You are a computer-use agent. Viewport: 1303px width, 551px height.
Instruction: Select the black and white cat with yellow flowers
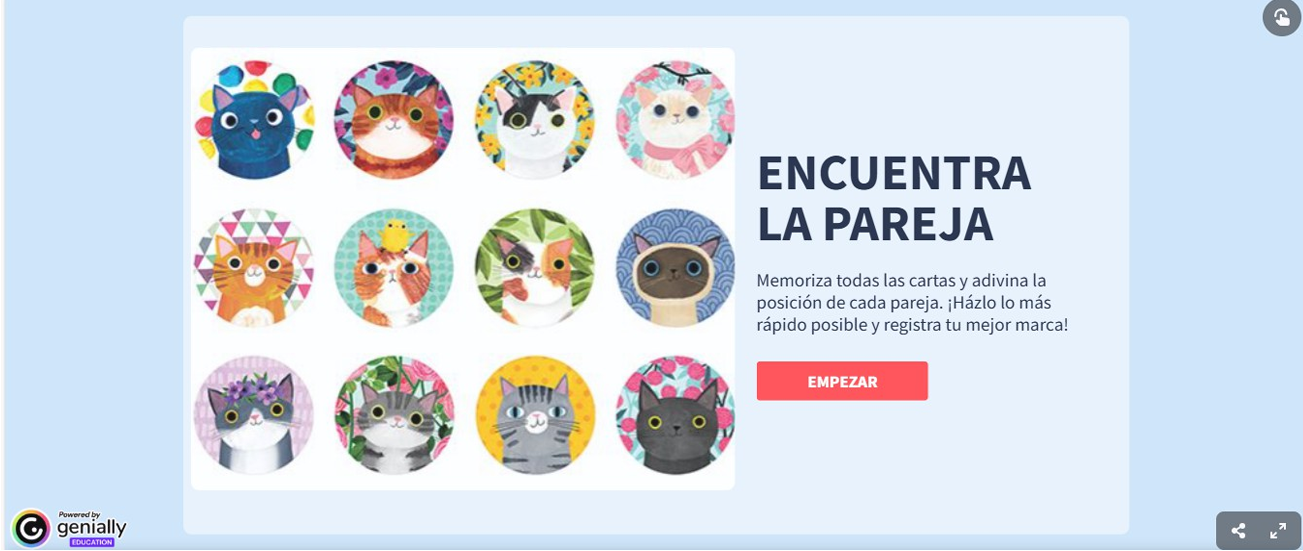(535, 120)
